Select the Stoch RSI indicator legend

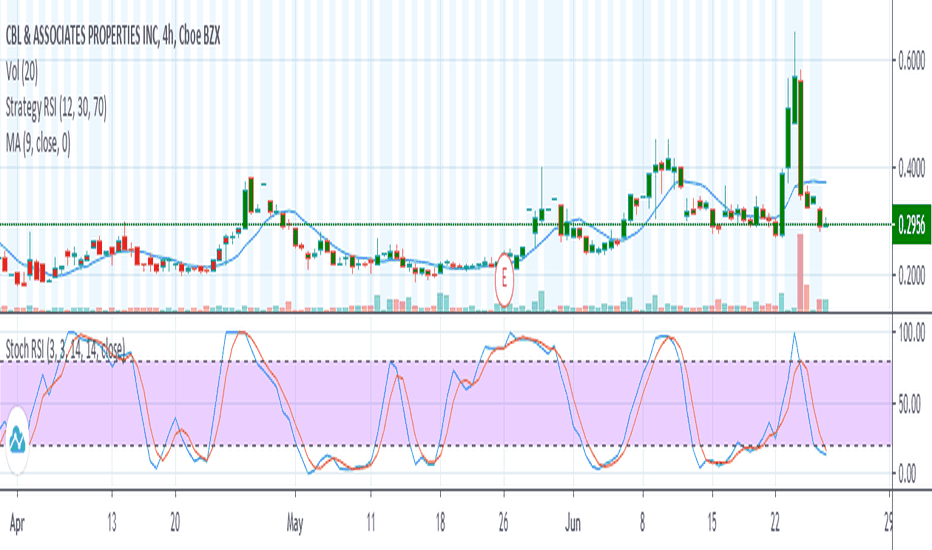pos(65,350)
